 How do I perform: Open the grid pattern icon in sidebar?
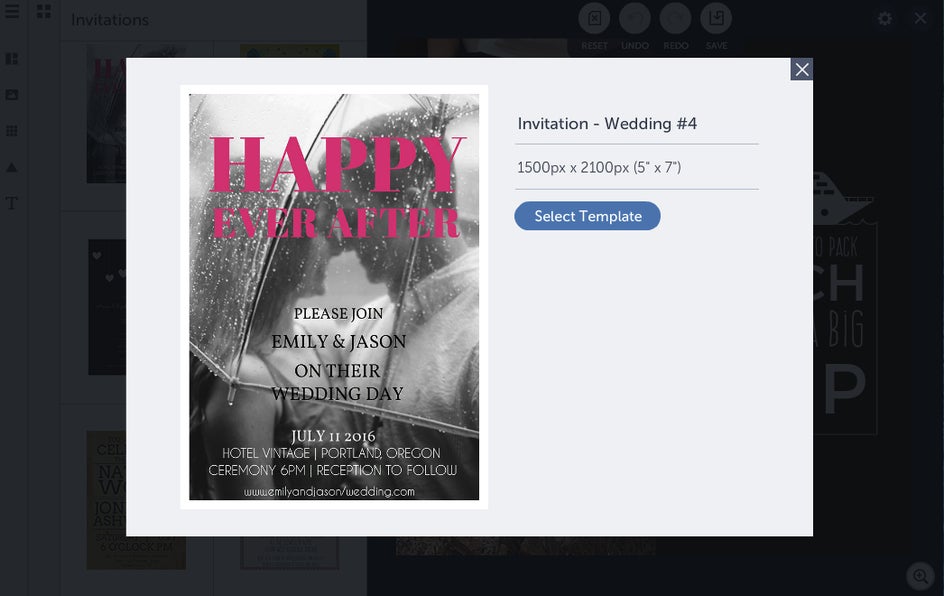point(11,131)
